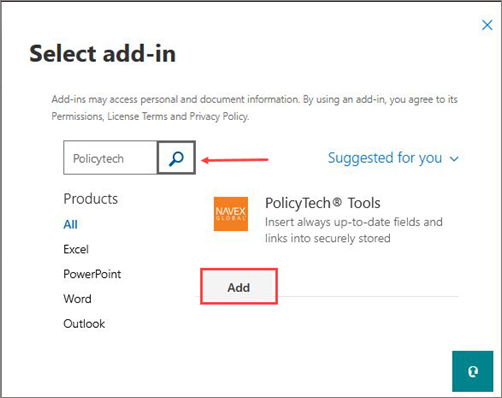This screenshot has width=502, height=398.
Task: Click the magnifier search icon button
Action: click(176, 158)
